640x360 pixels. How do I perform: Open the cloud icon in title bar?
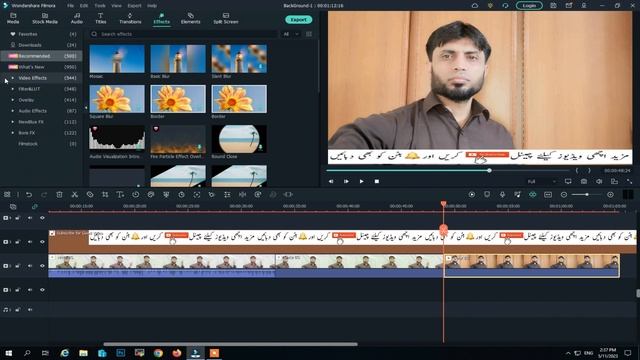tap(475, 6)
